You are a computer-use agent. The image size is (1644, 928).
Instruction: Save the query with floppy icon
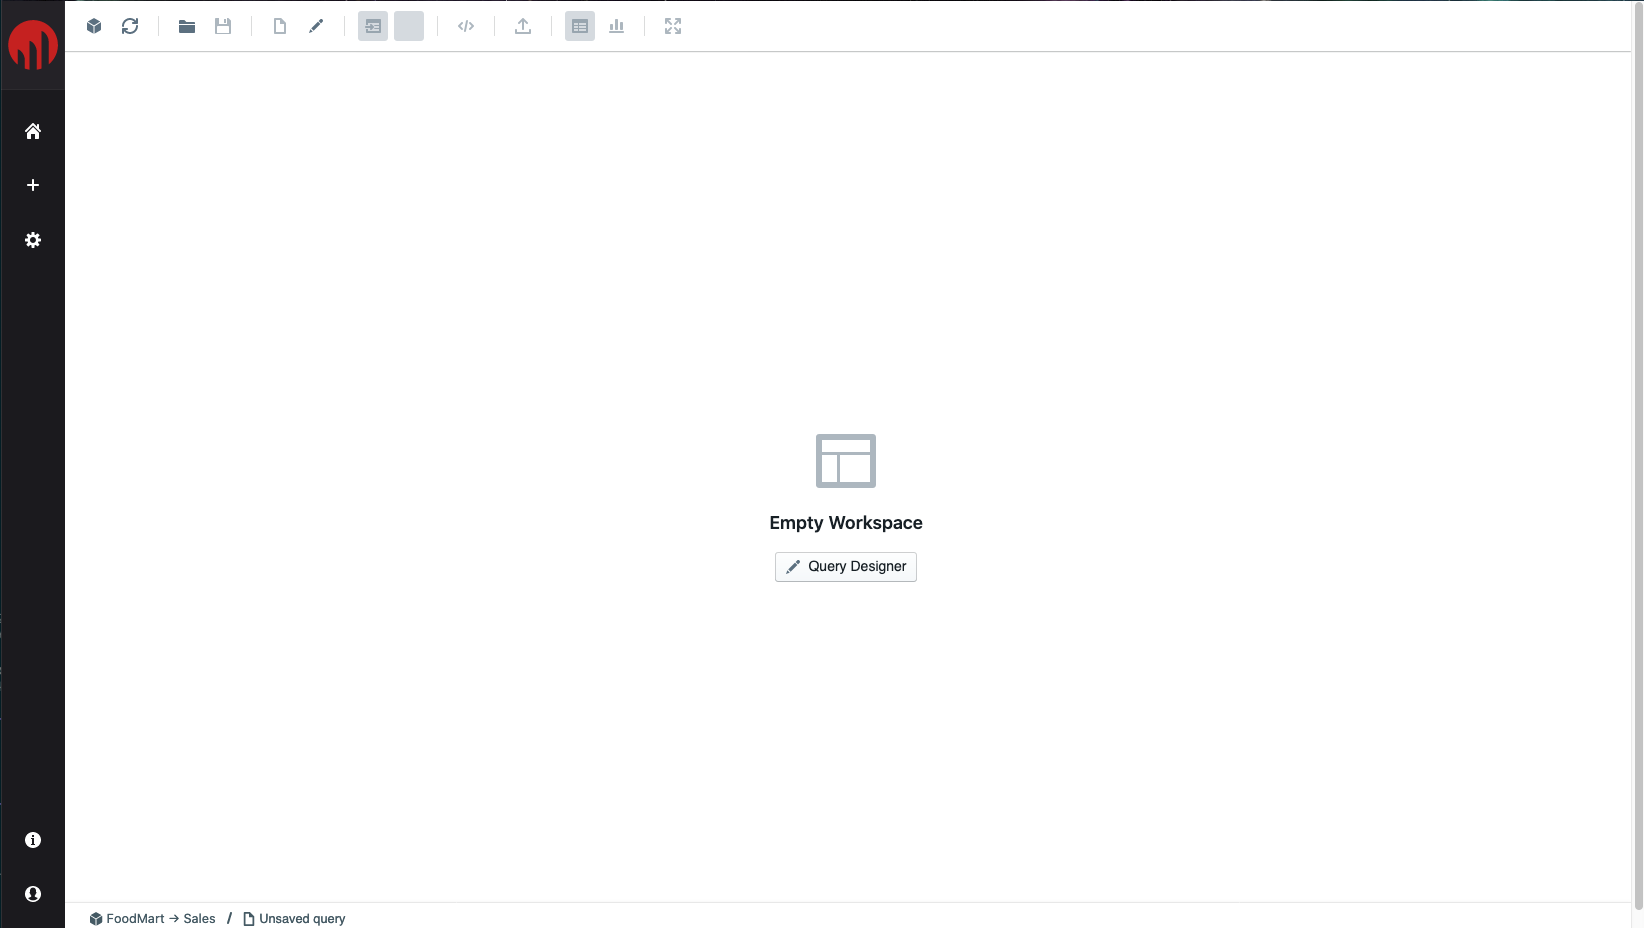(223, 26)
